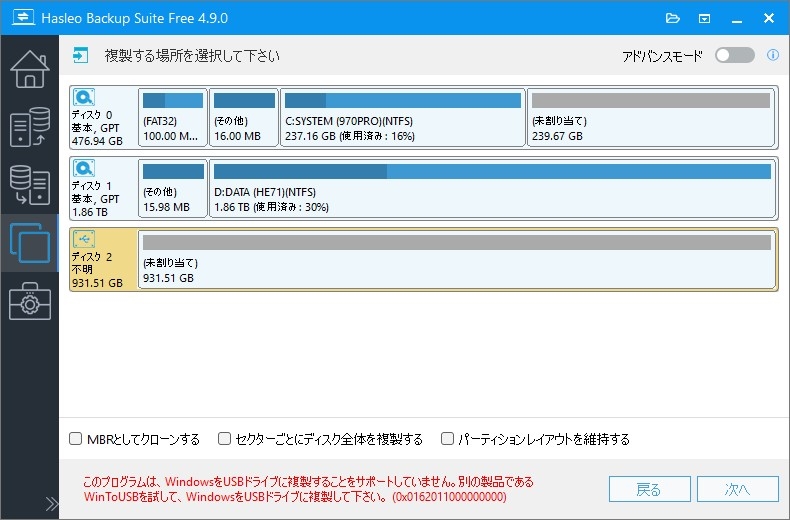Open the title bar dropdown menu icon
790x520 pixels.
tap(704, 19)
